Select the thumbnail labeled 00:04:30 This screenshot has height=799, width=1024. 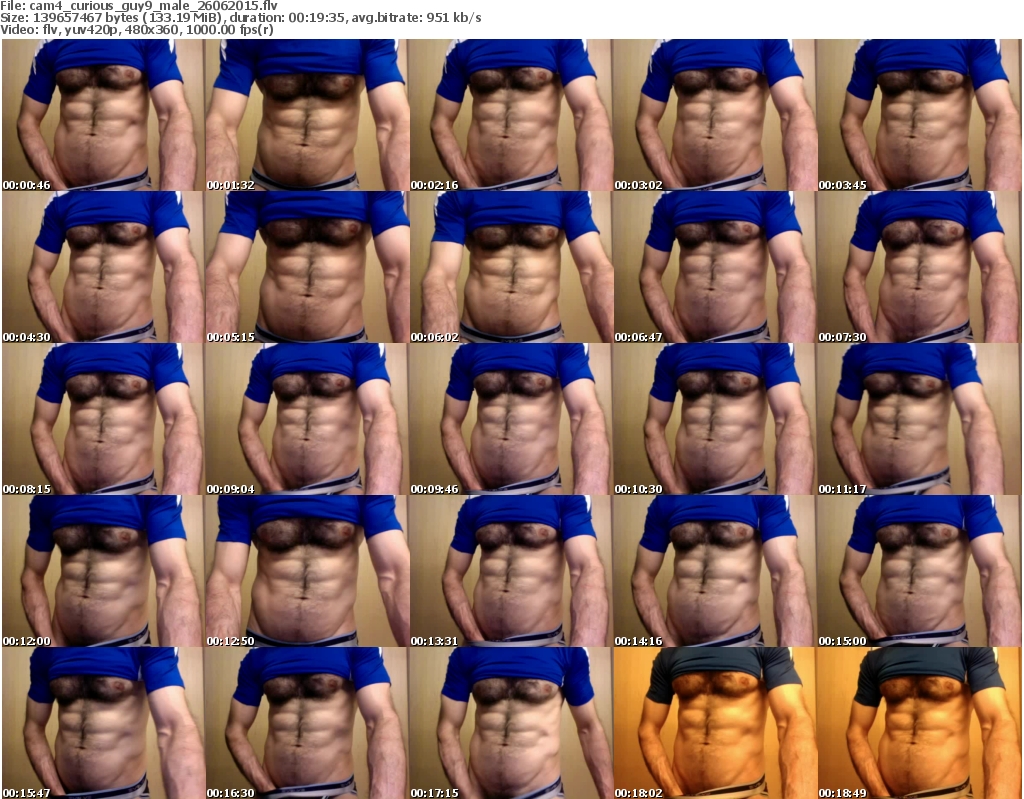[102, 267]
